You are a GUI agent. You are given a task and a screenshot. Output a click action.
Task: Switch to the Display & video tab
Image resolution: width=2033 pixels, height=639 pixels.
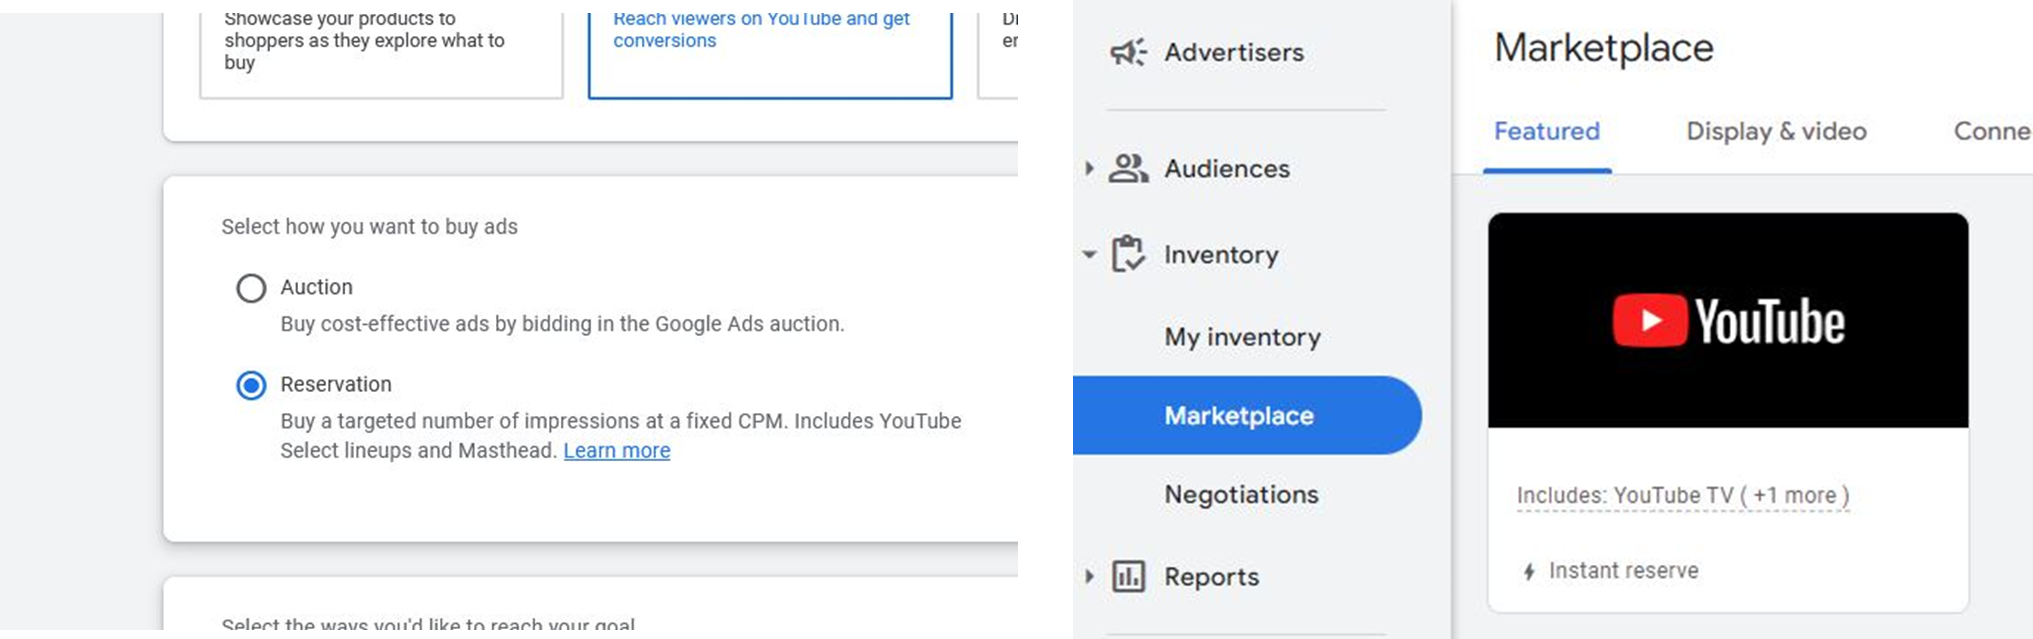coord(1777,131)
